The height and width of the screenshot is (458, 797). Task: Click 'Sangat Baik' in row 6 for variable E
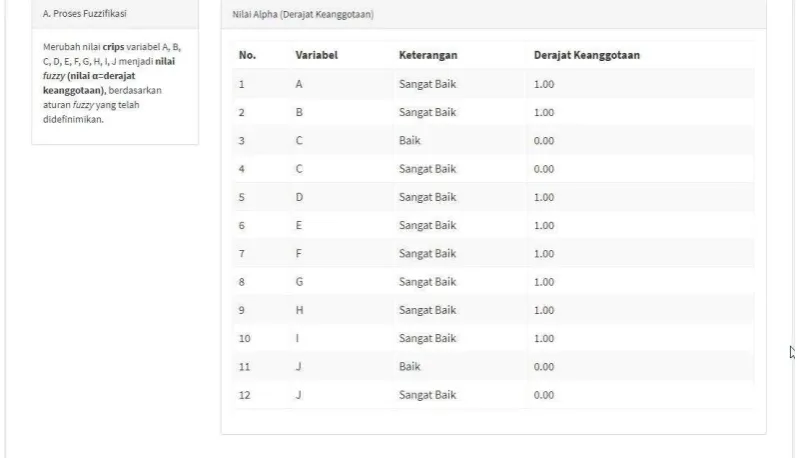coord(427,225)
